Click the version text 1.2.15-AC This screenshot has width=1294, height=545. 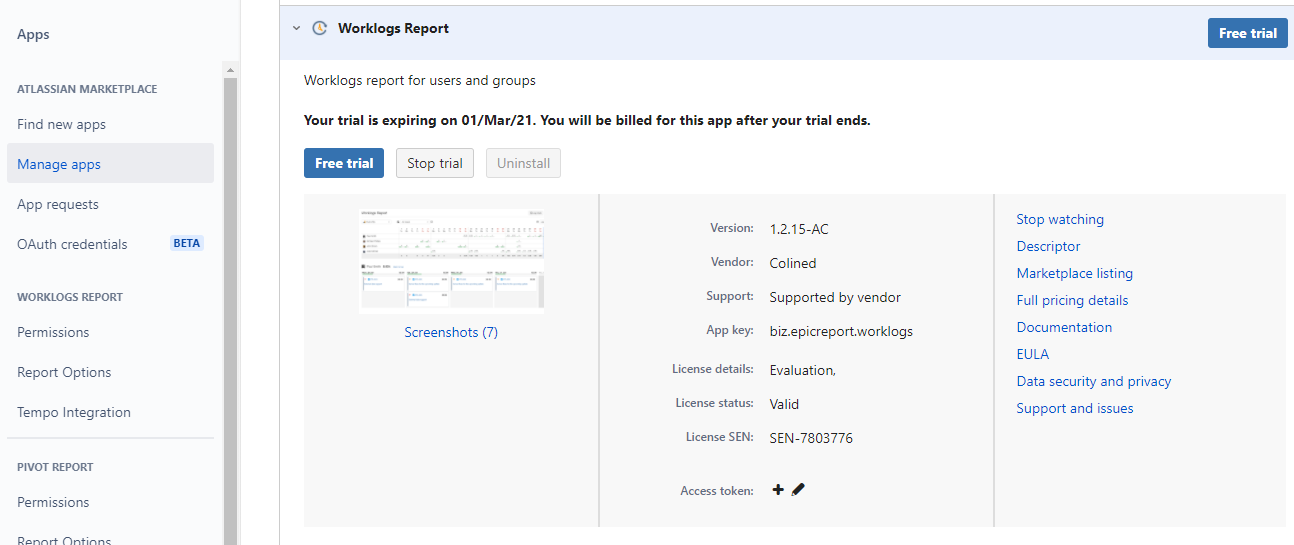(799, 229)
